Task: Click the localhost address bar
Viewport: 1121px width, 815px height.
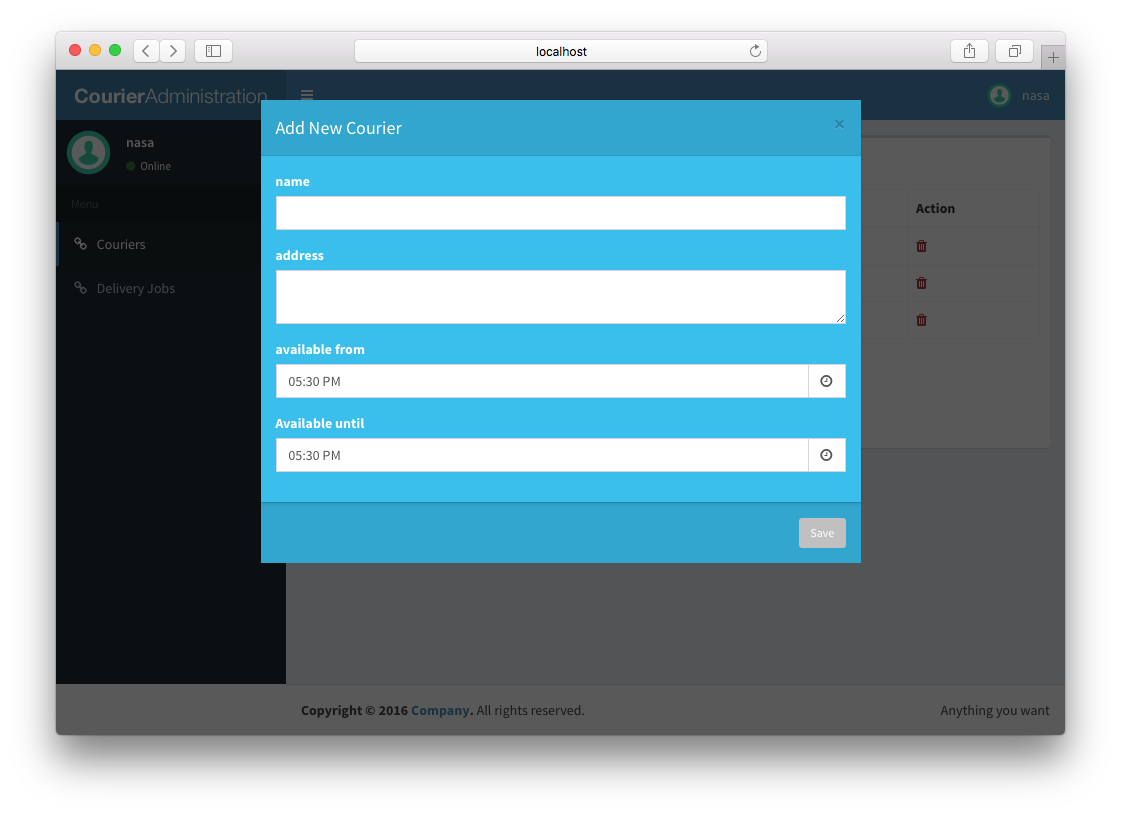Action: coord(561,51)
